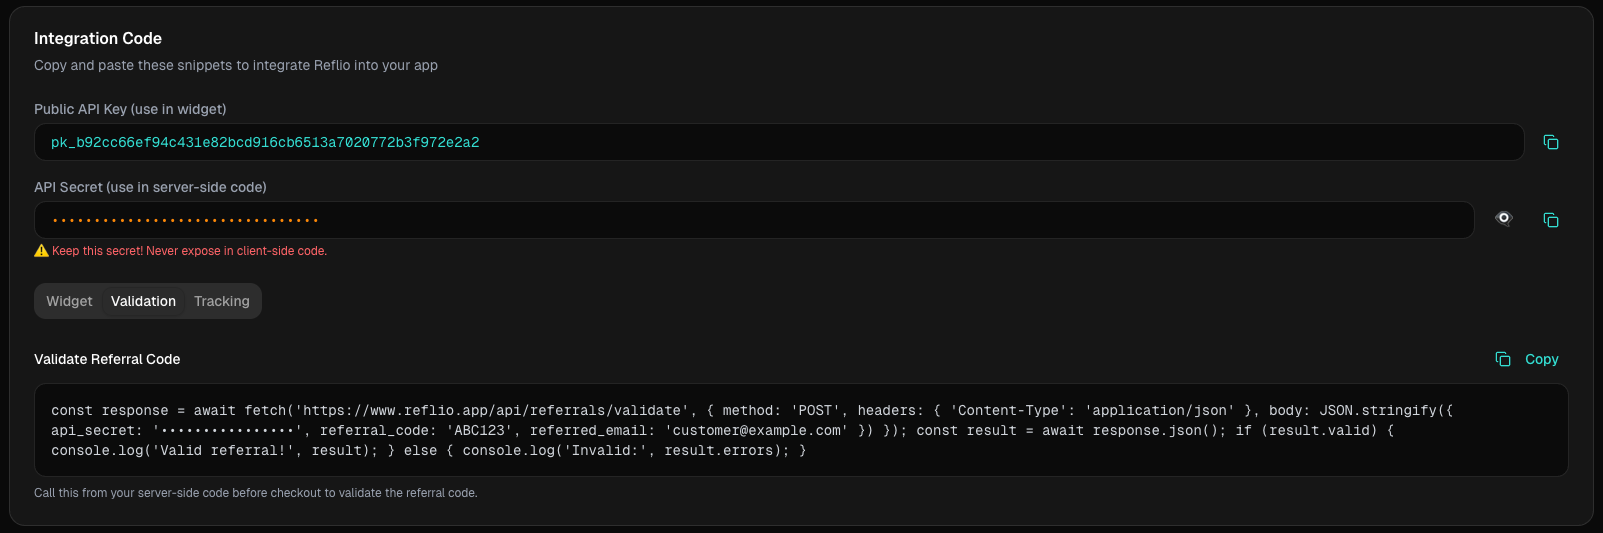Click the 'API Secret (use in server-side code)' label

point(150,187)
